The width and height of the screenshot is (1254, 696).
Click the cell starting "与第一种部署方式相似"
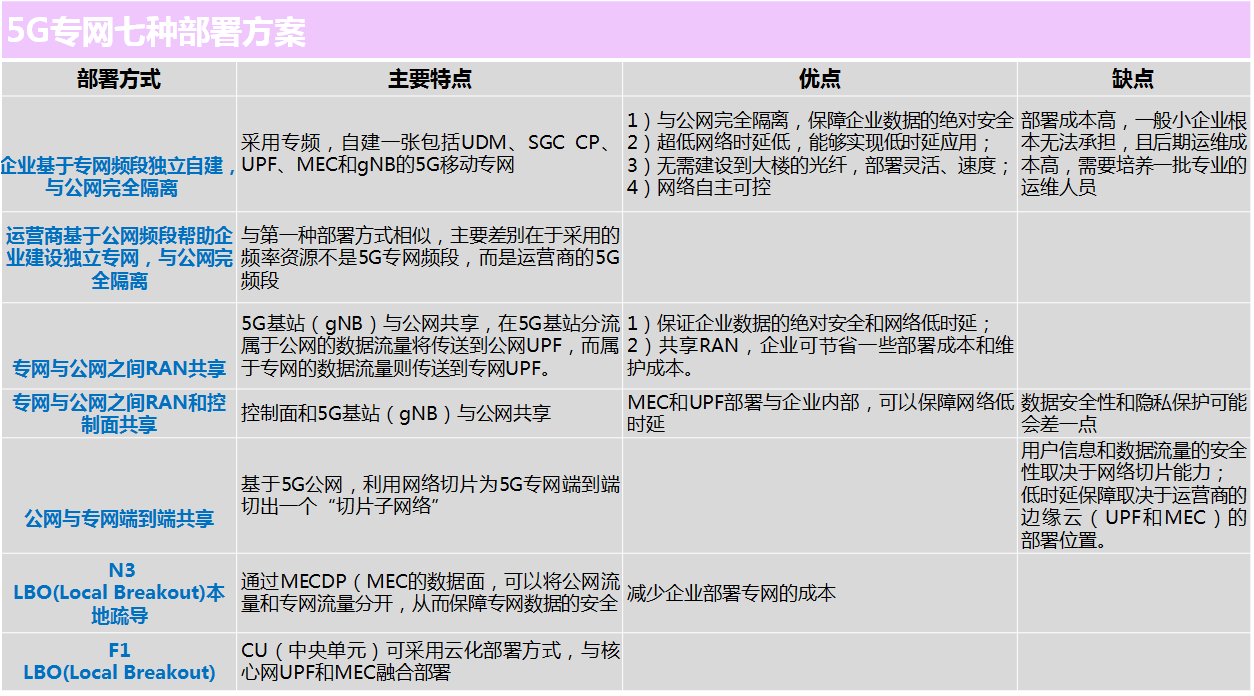coord(429,258)
